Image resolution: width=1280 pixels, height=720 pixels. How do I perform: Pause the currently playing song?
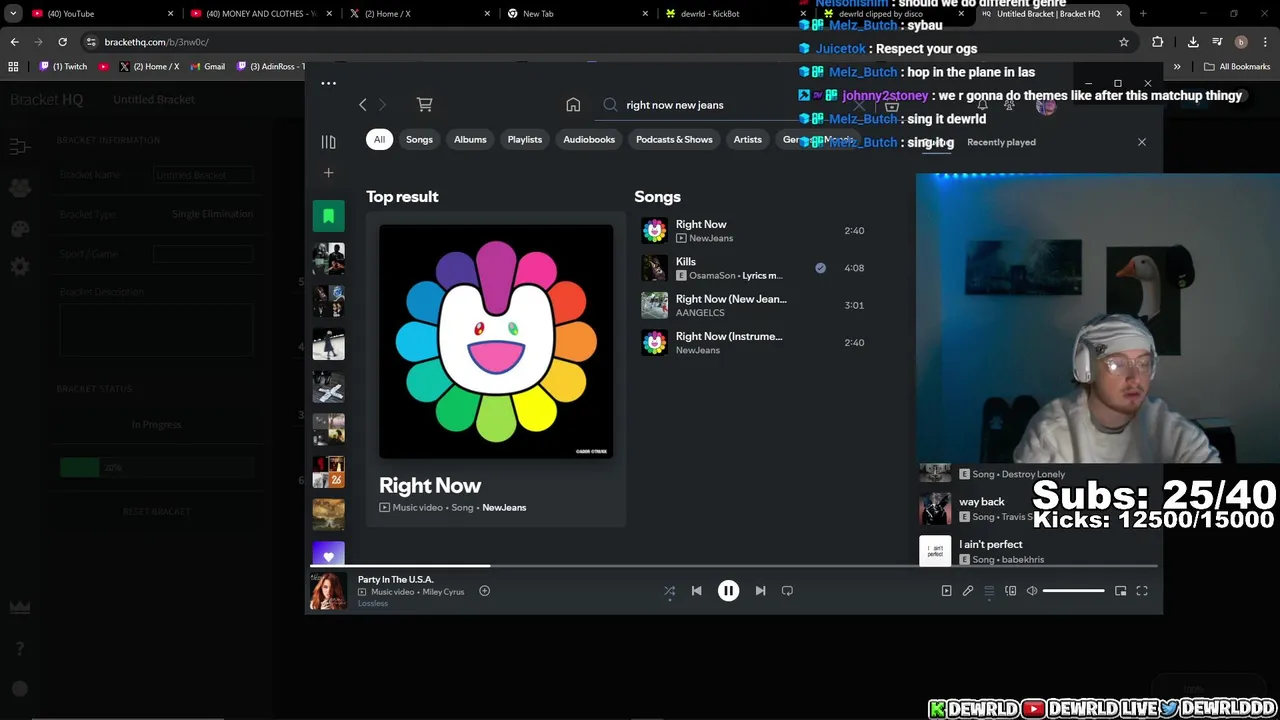click(728, 591)
